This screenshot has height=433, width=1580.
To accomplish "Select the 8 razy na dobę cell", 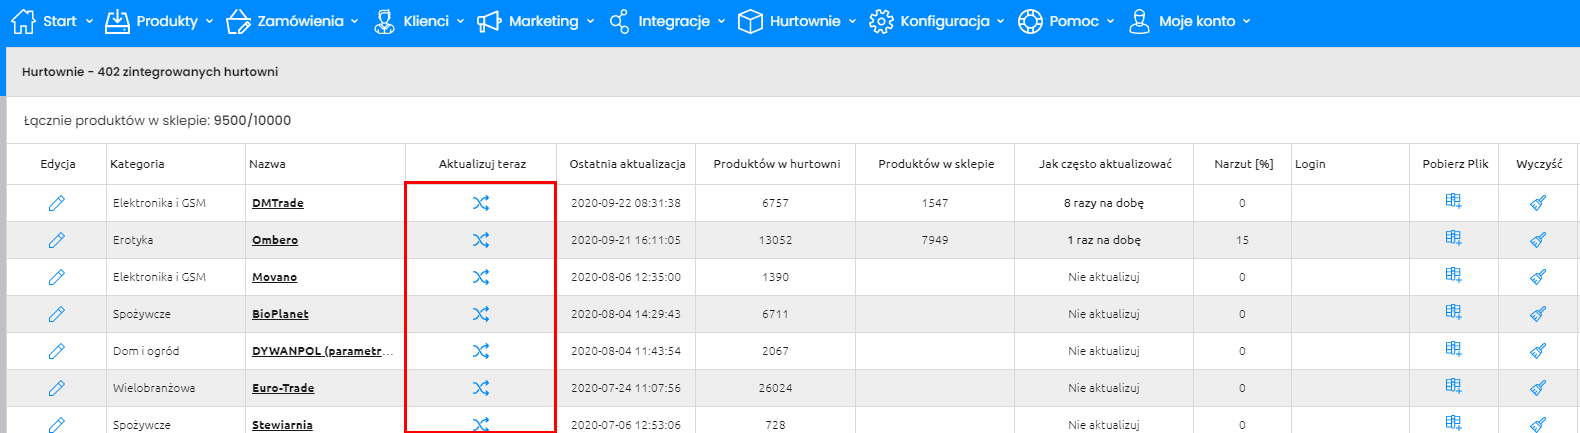I will click(1104, 203).
